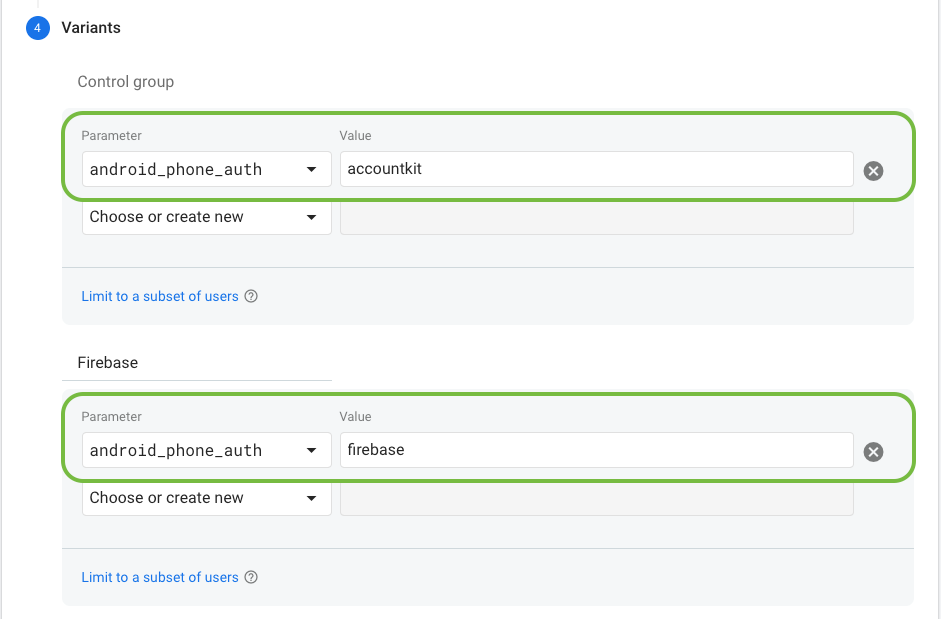Click 'Limit to a subset of users' under Firebase

(x=160, y=577)
